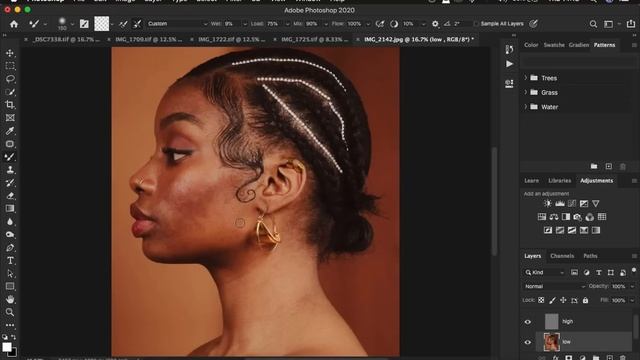Toggle Lock all padlock icon
This screenshot has width=640, height=360.
tap(585, 300)
